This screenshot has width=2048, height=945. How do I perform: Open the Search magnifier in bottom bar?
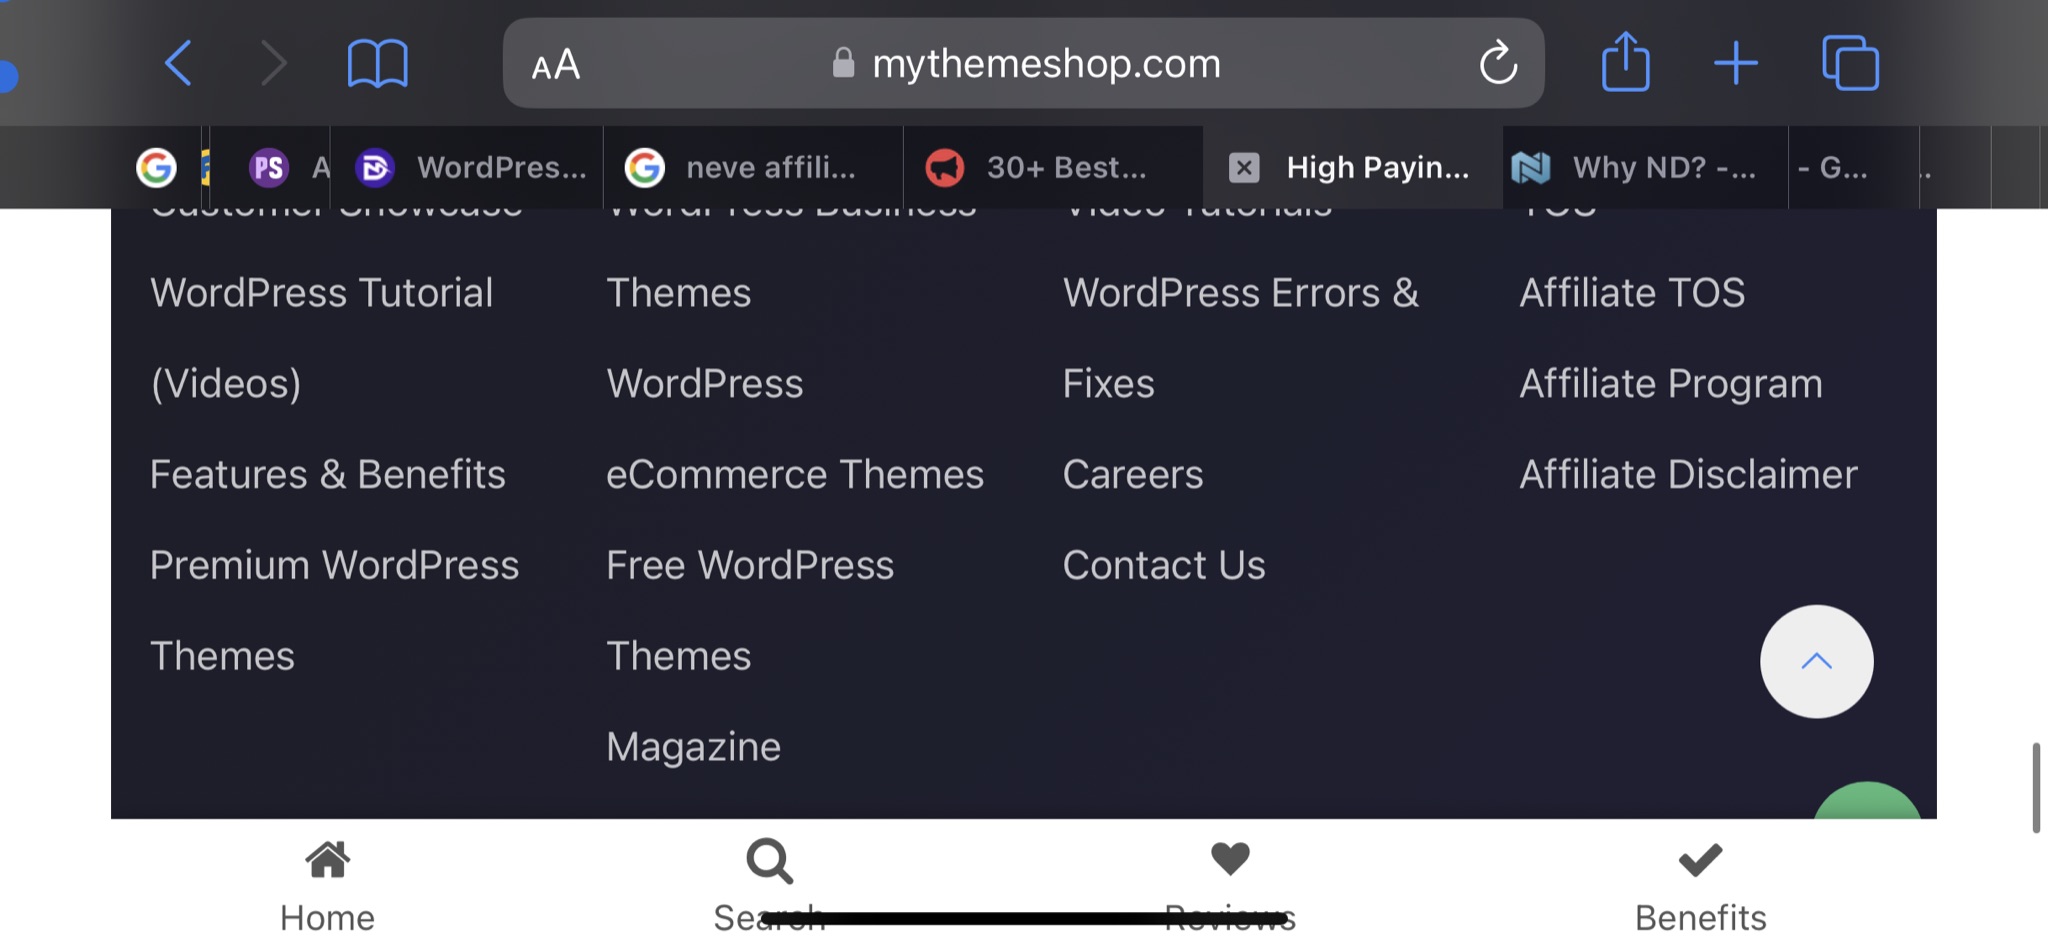coord(769,861)
